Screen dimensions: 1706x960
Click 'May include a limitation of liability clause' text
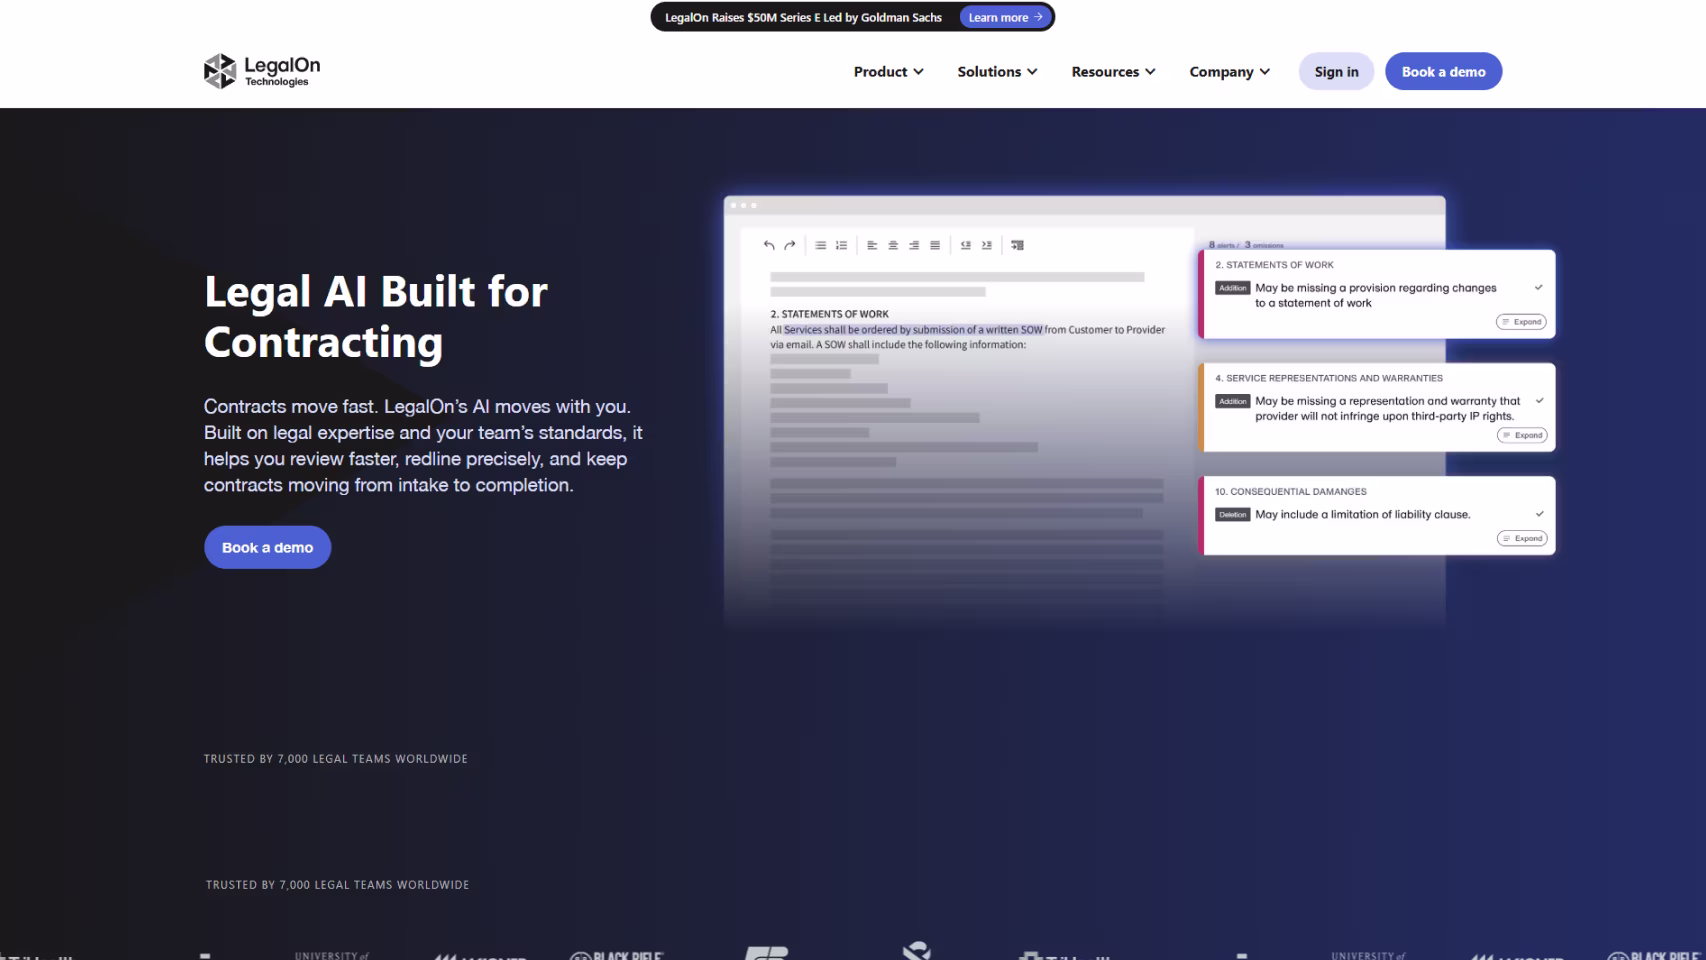point(1362,514)
